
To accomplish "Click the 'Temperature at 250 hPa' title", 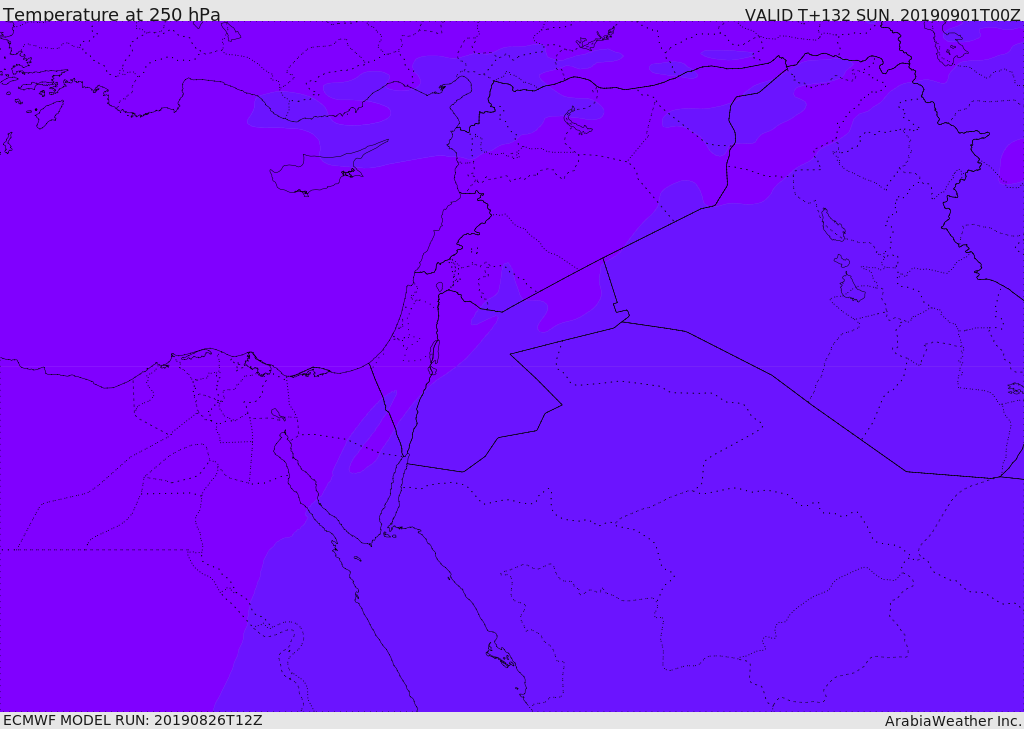I will (x=112, y=14).
